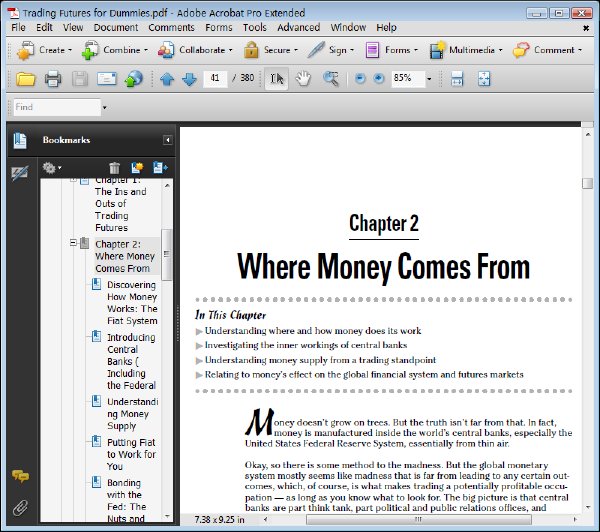The height and width of the screenshot is (532, 600).
Task: Click the Open file folder icon
Action: 25,79
